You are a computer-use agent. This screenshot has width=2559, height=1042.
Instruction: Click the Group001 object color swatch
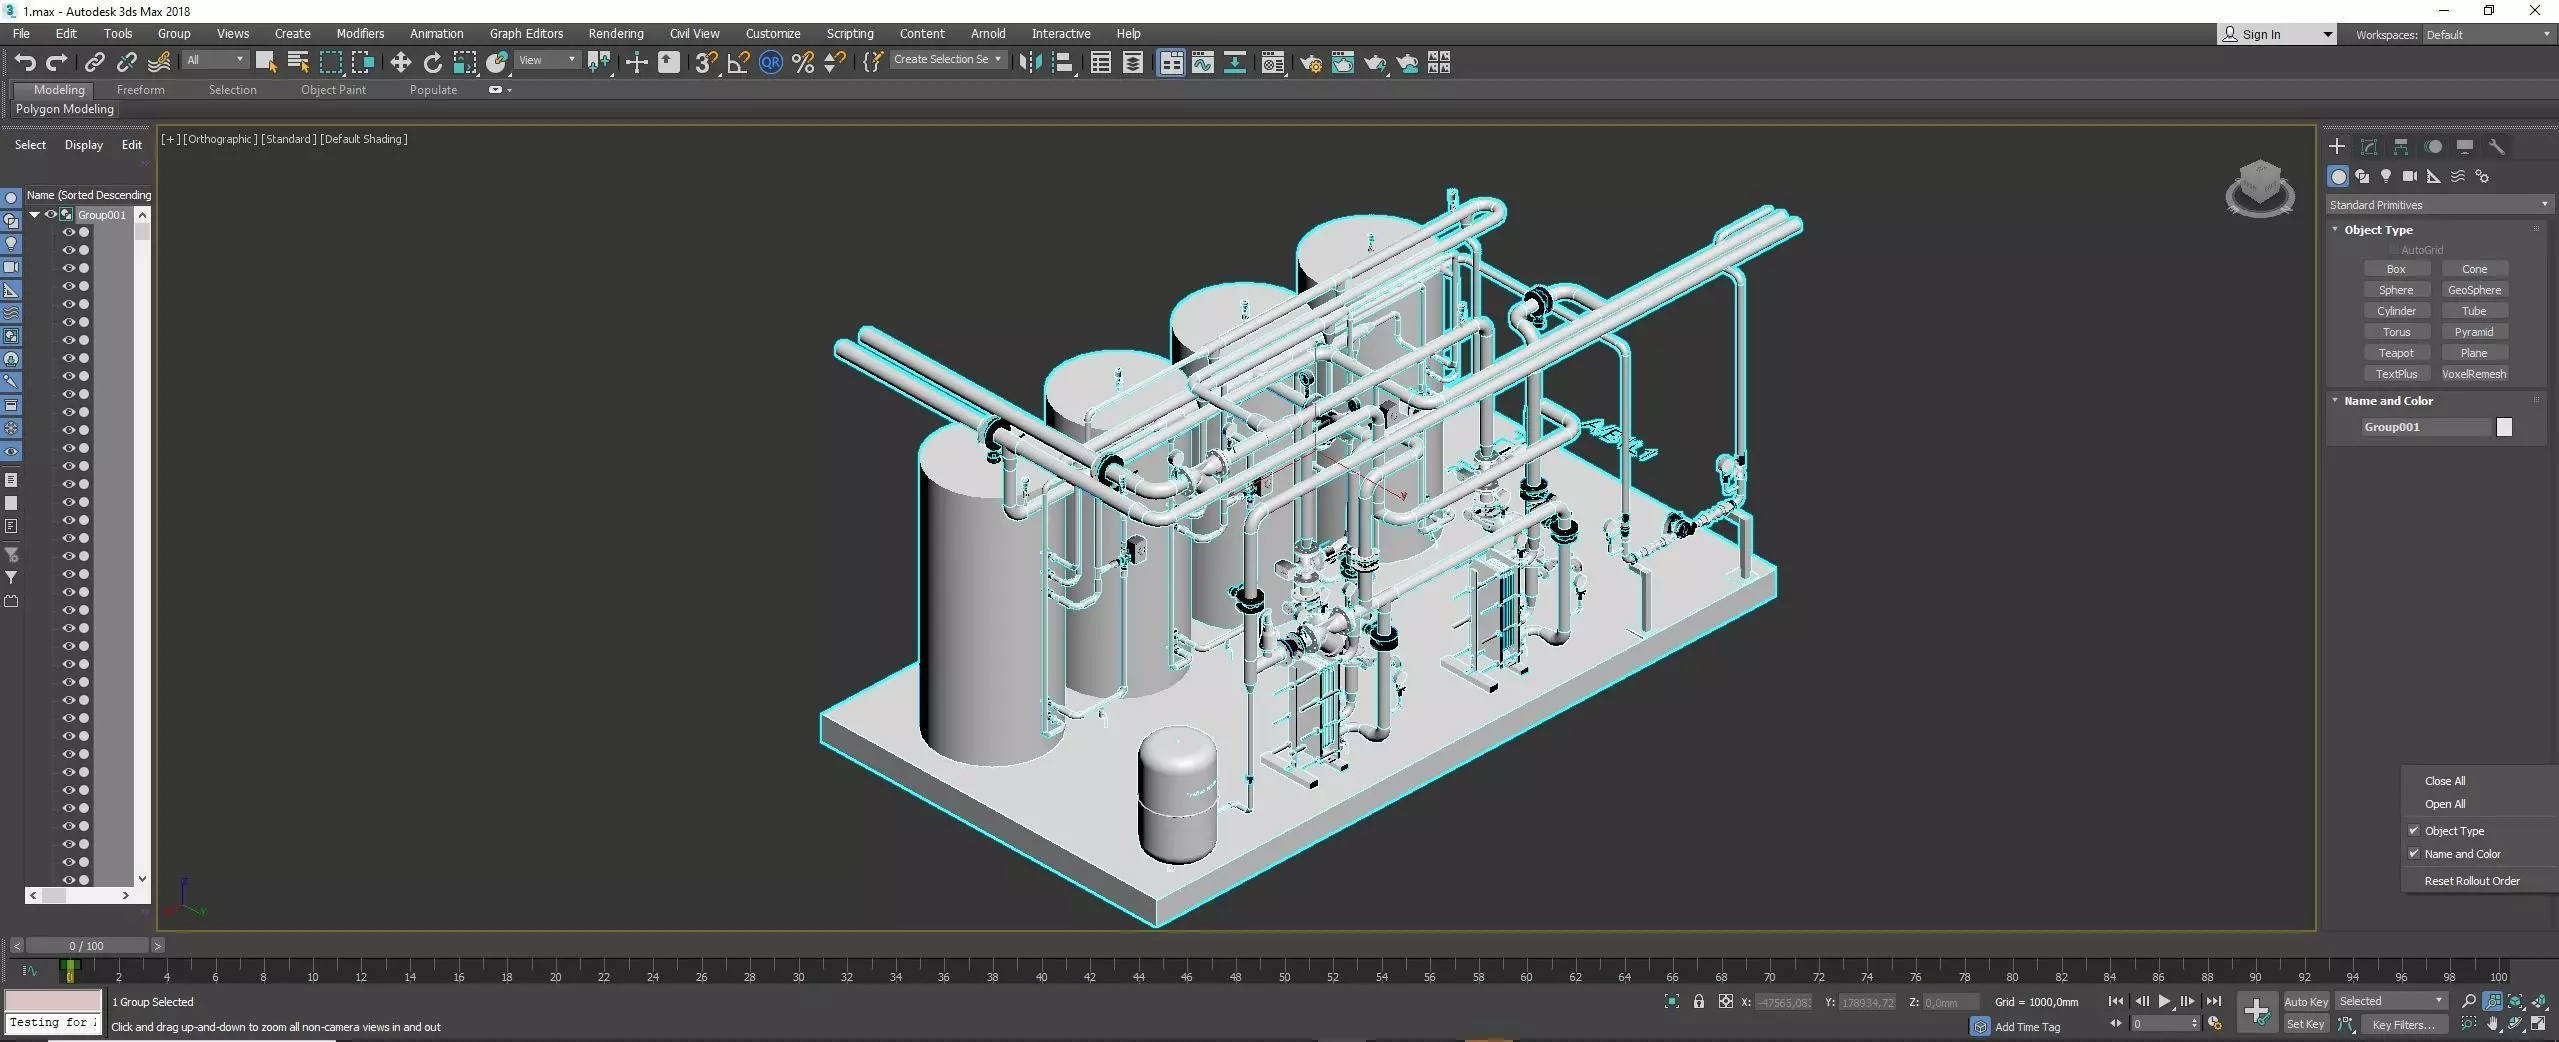tap(2504, 427)
